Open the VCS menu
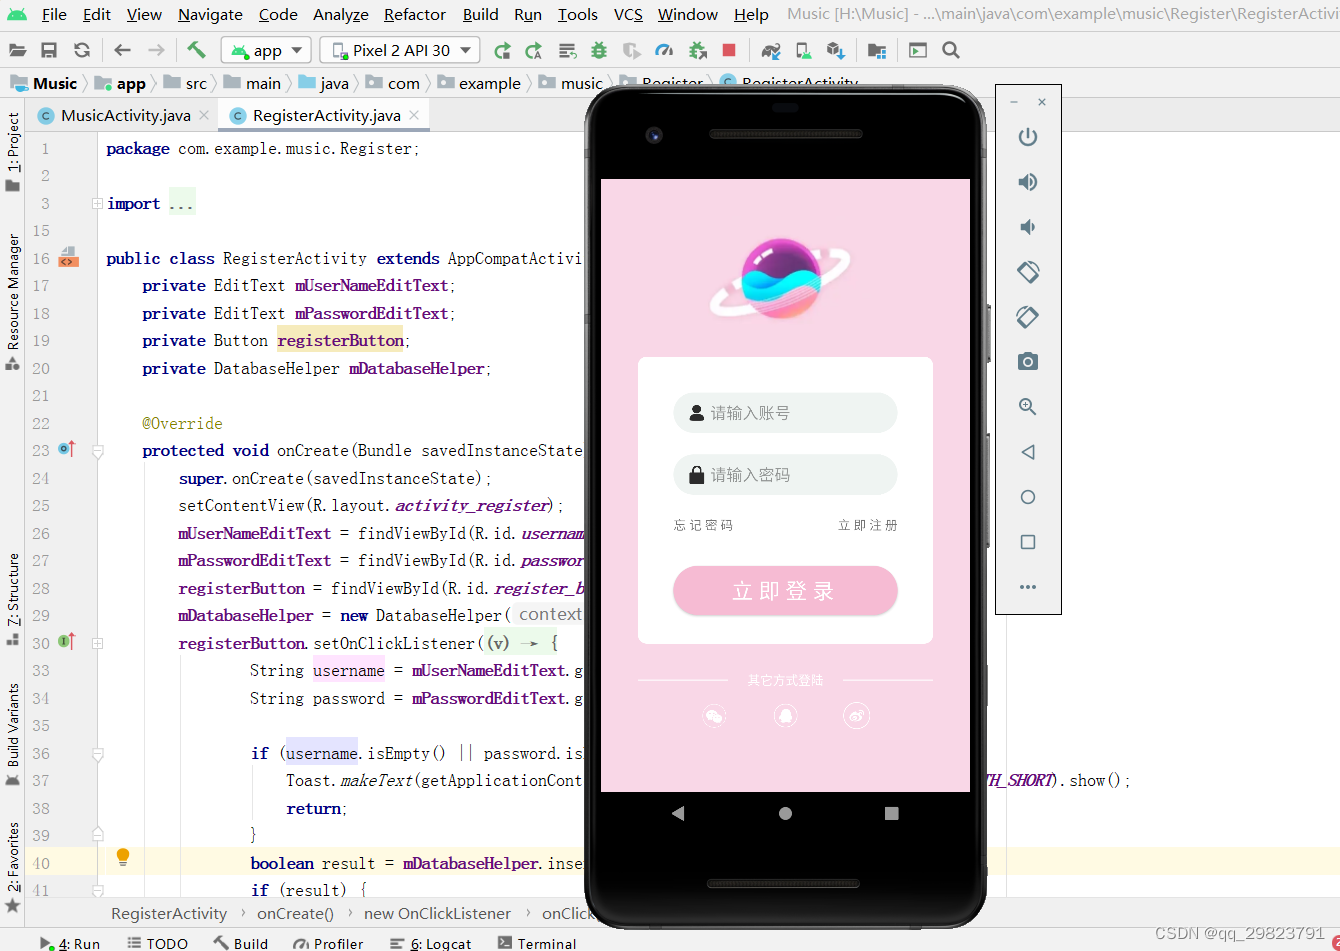The height and width of the screenshot is (951, 1340). [x=628, y=14]
